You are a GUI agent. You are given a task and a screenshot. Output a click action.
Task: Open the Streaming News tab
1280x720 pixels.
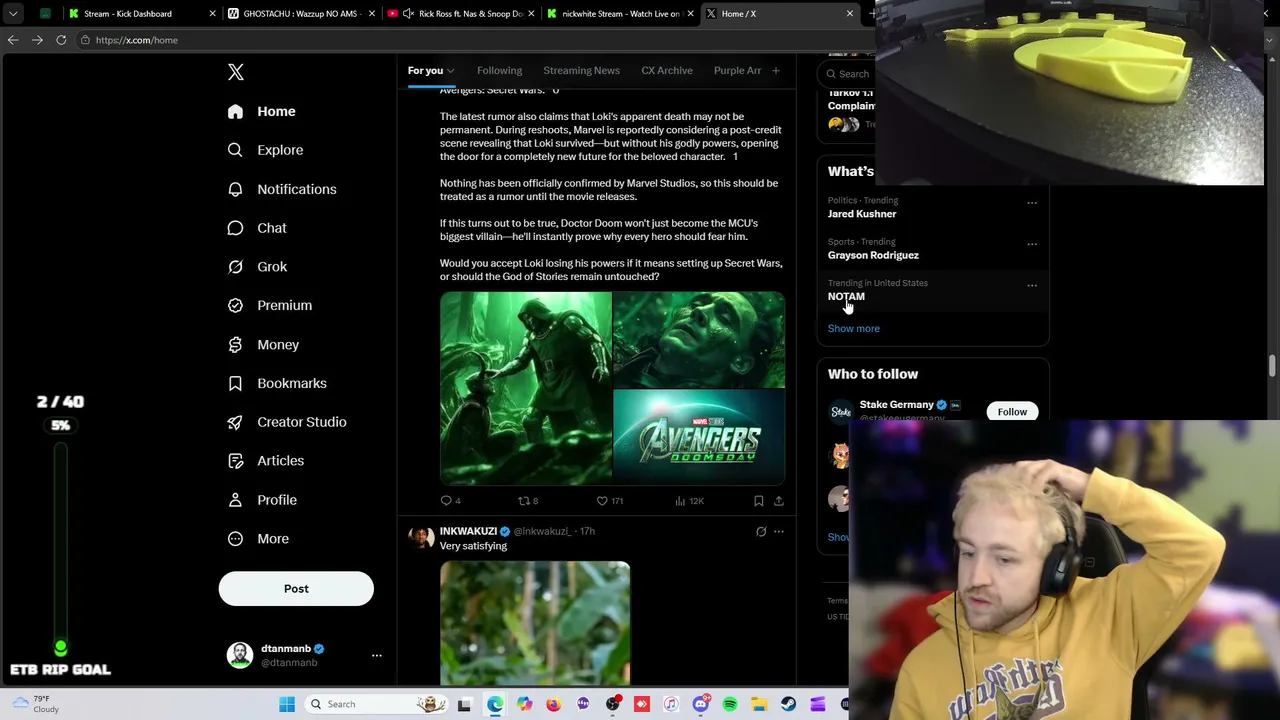pyautogui.click(x=581, y=71)
